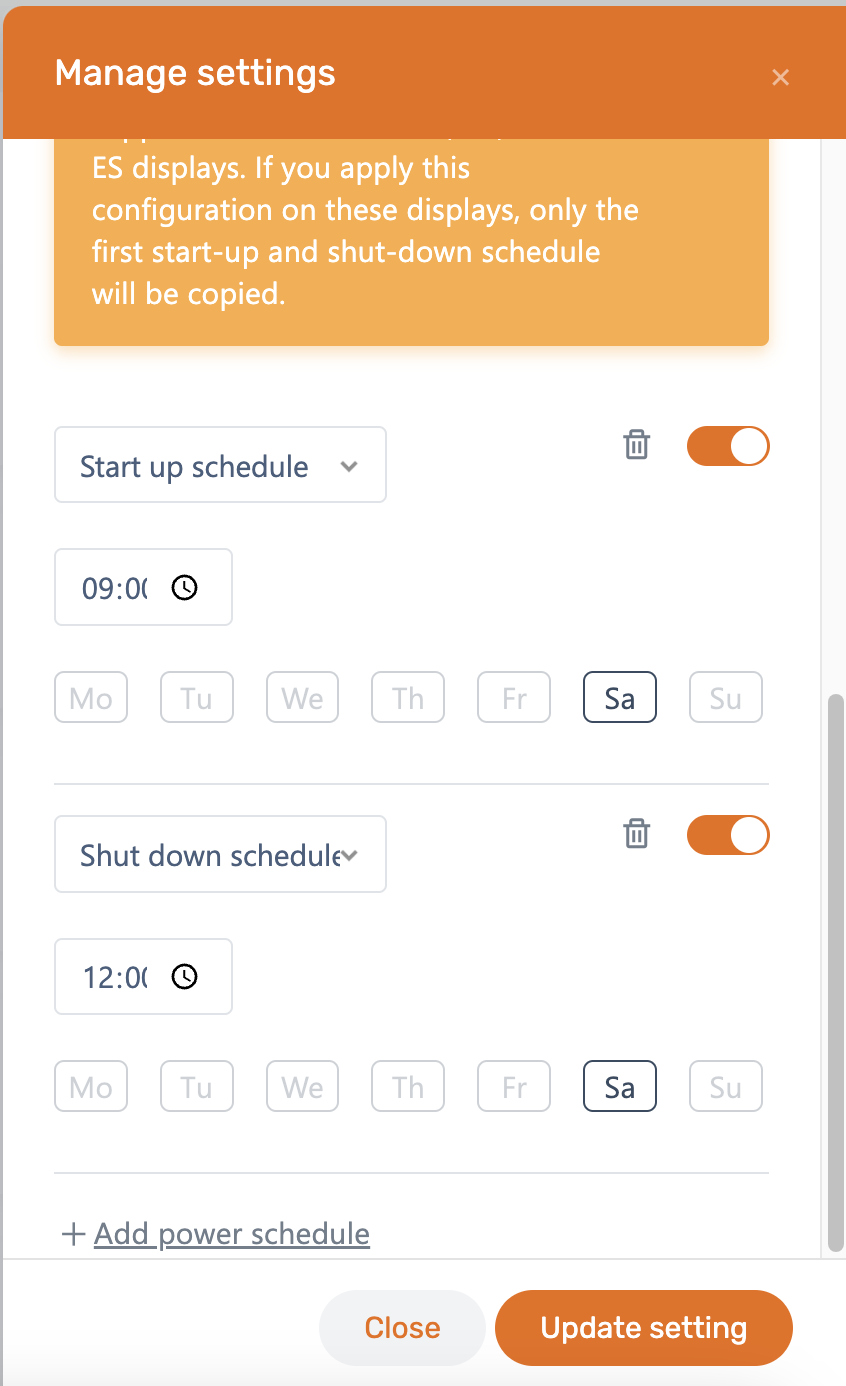846x1386 pixels.
Task: Enable Friday for the shut down schedule
Action: click(514, 1086)
